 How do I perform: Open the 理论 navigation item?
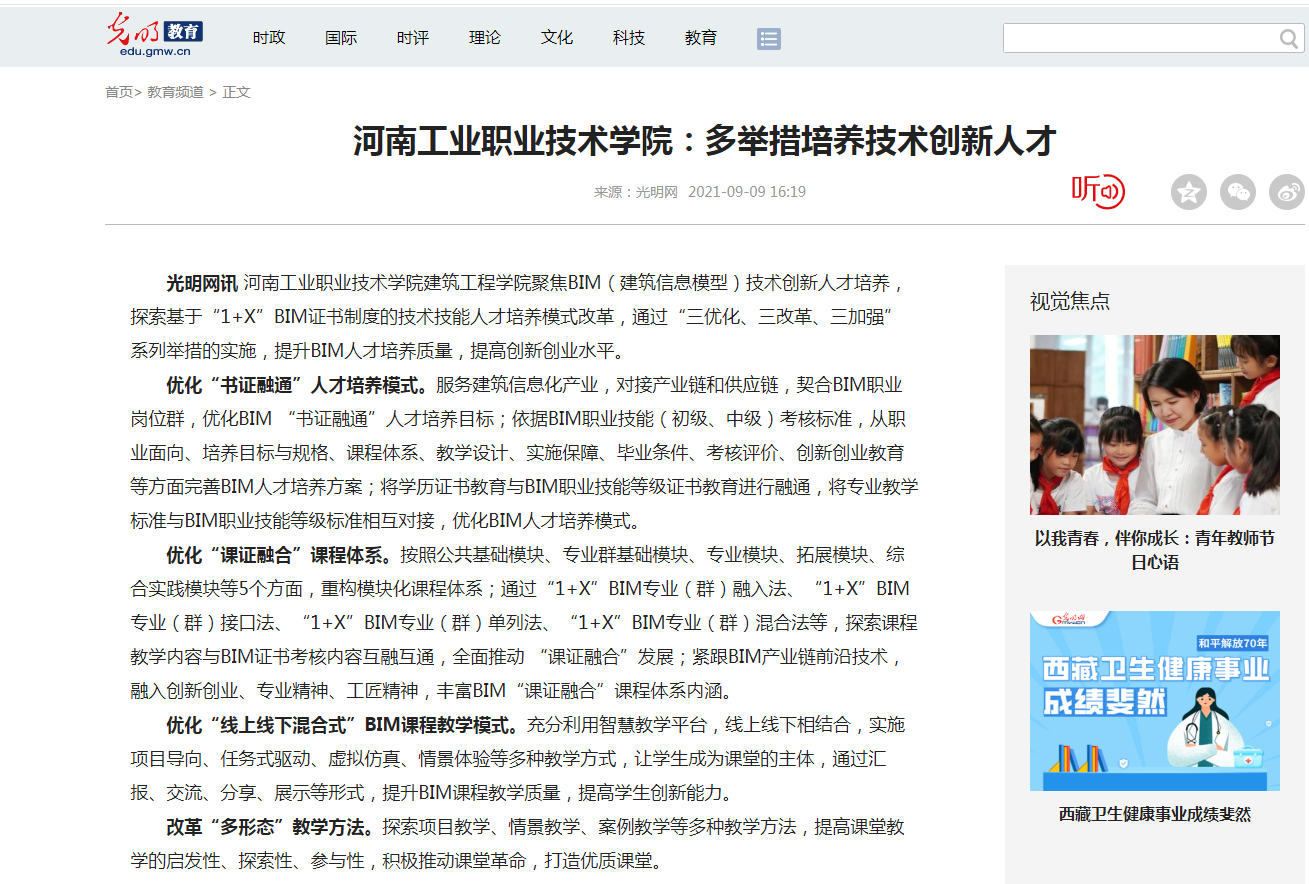(485, 38)
